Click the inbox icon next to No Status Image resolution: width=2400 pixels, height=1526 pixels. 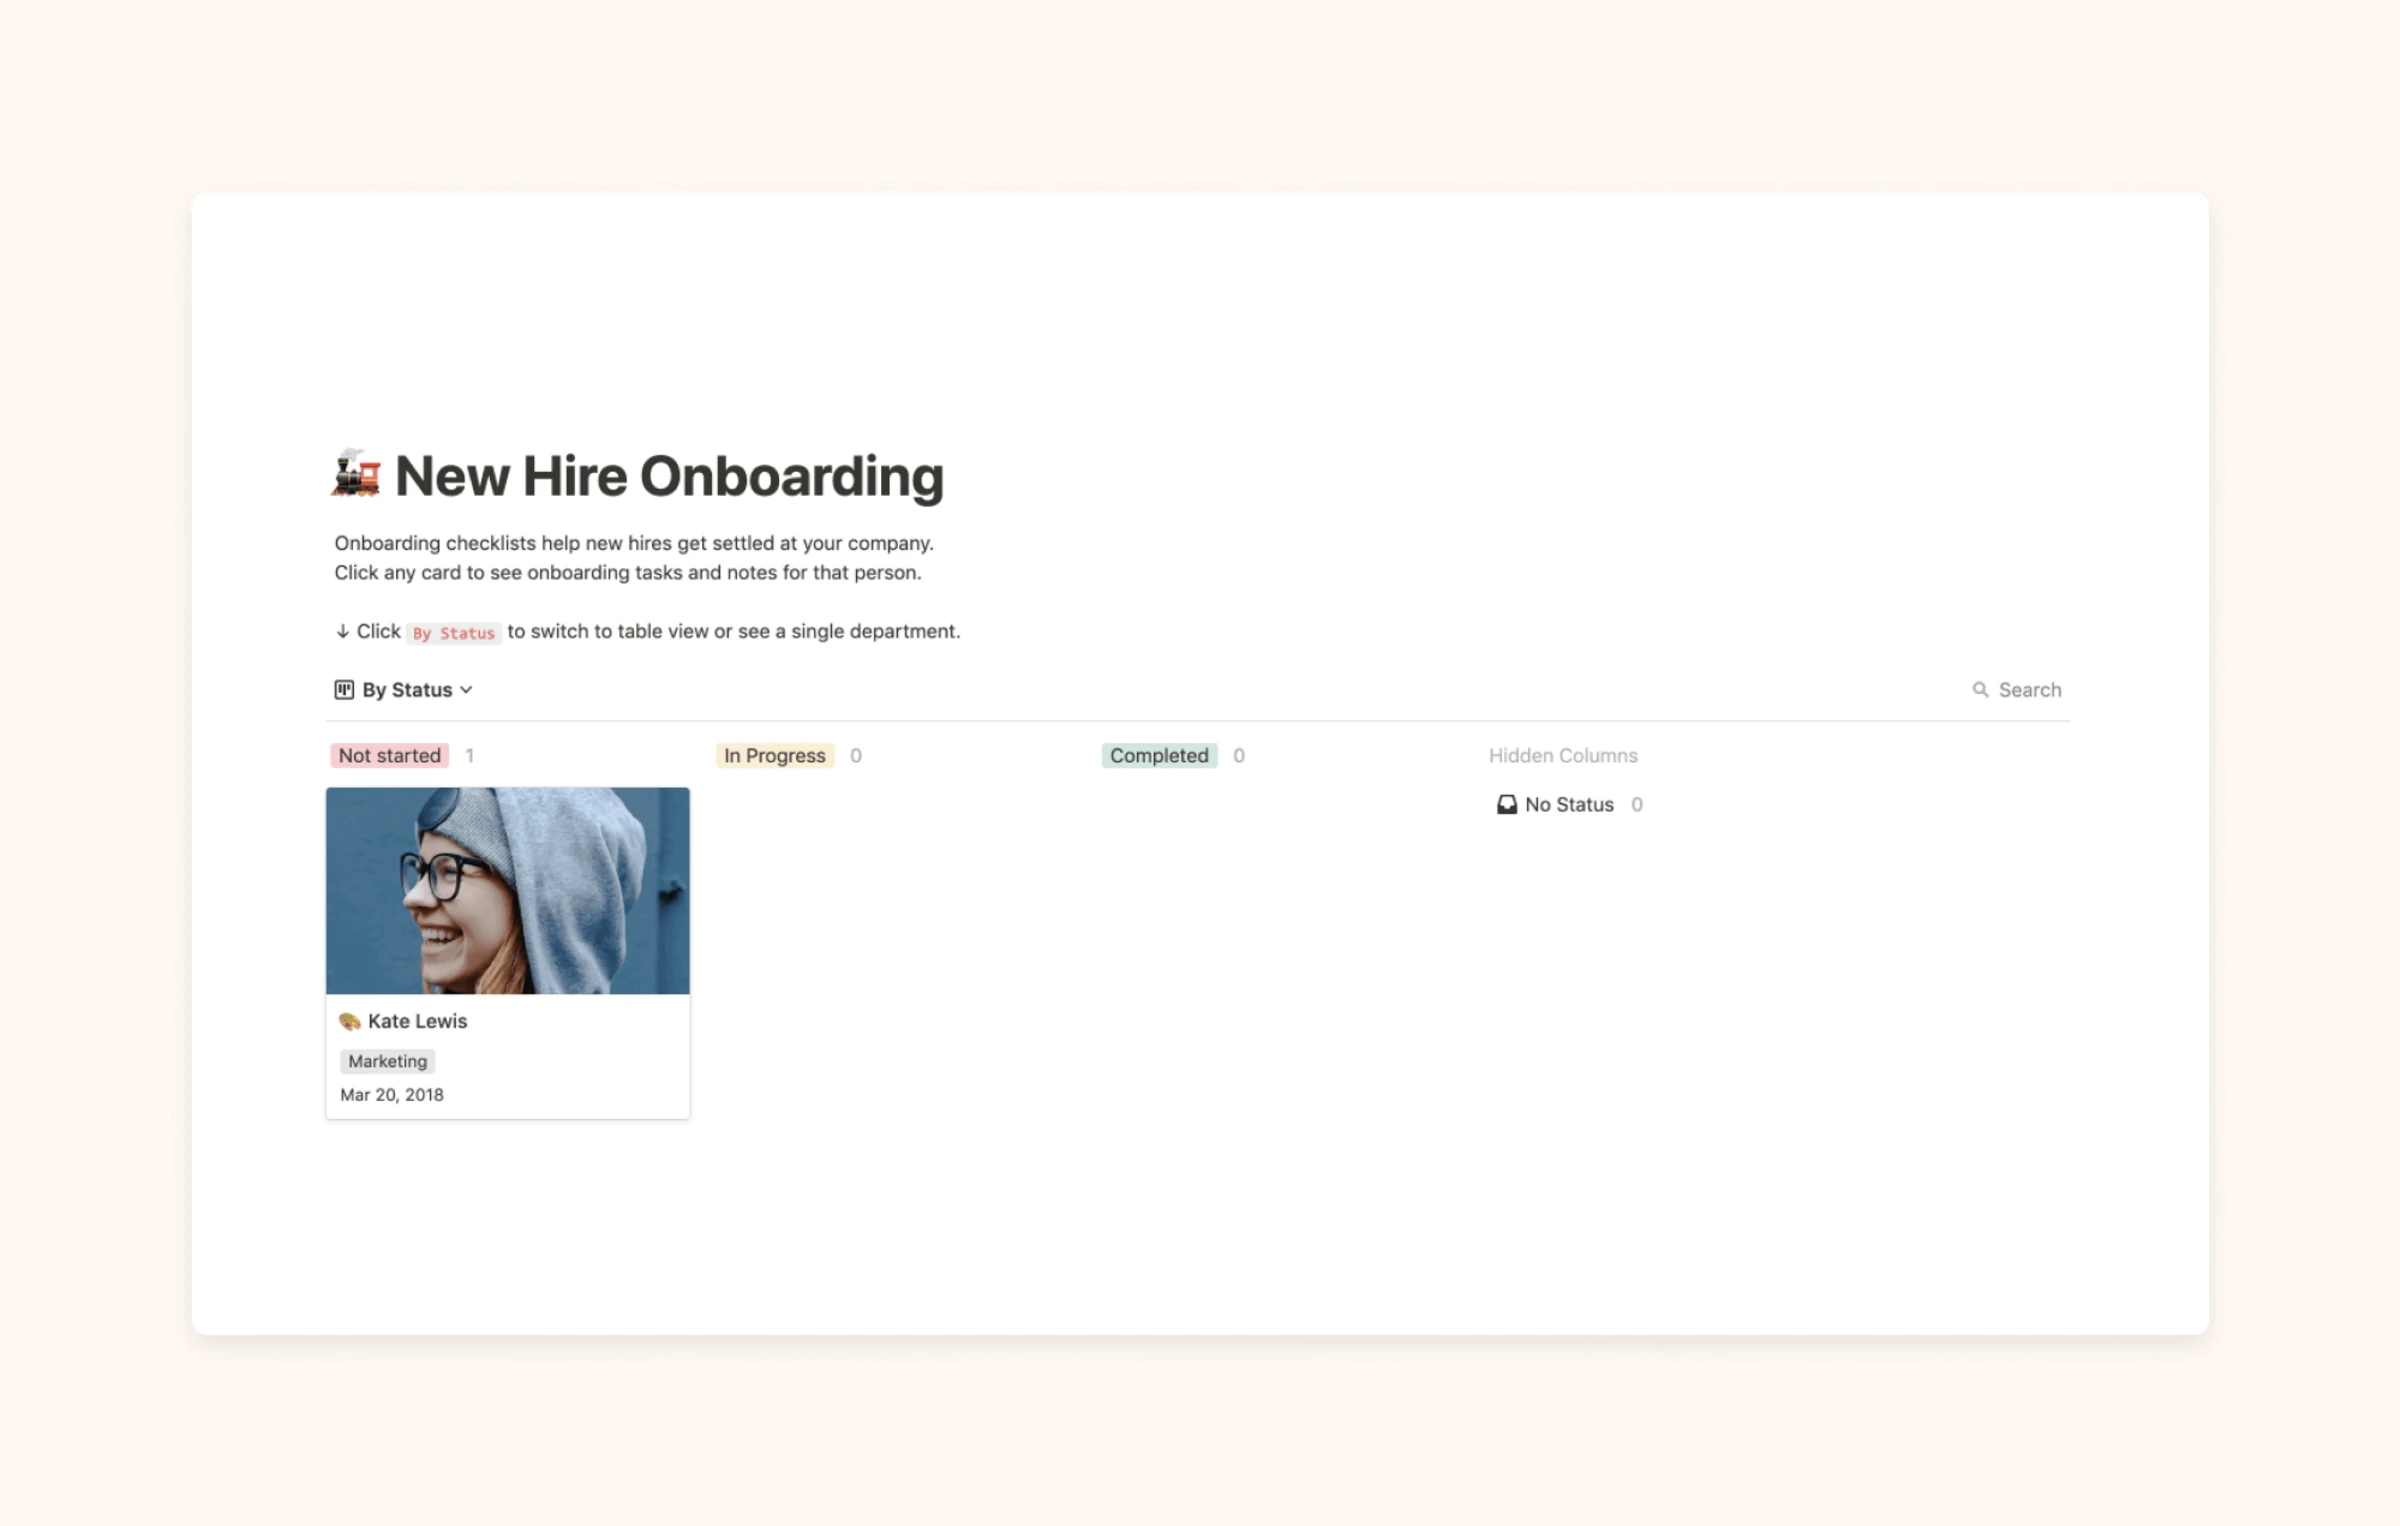(x=1506, y=803)
